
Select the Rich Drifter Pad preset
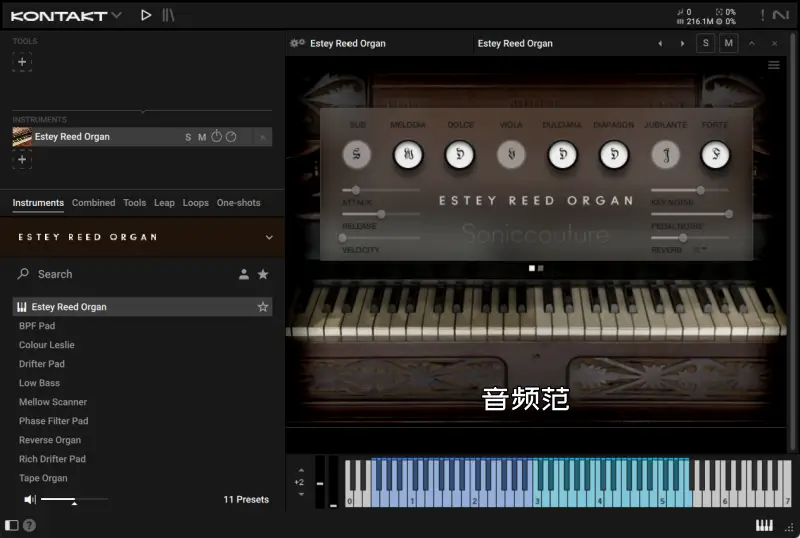coord(52,459)
